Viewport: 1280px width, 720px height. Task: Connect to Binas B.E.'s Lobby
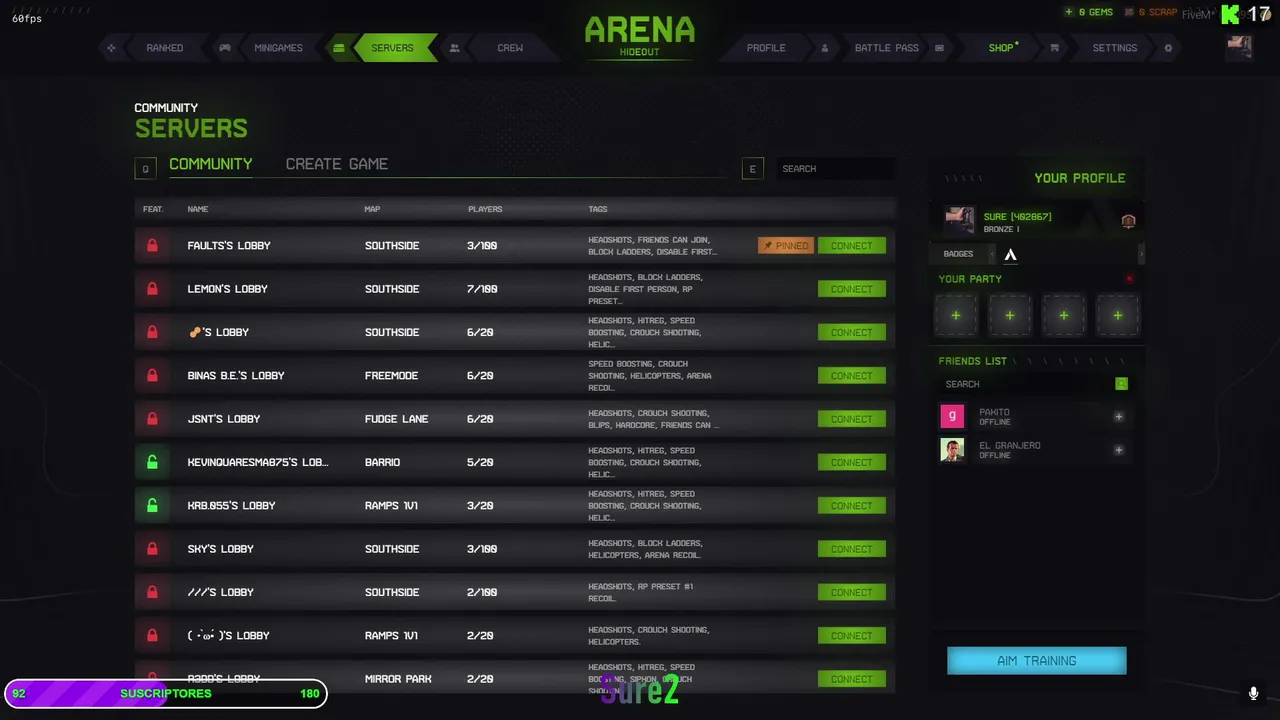[x=851, y=375]
